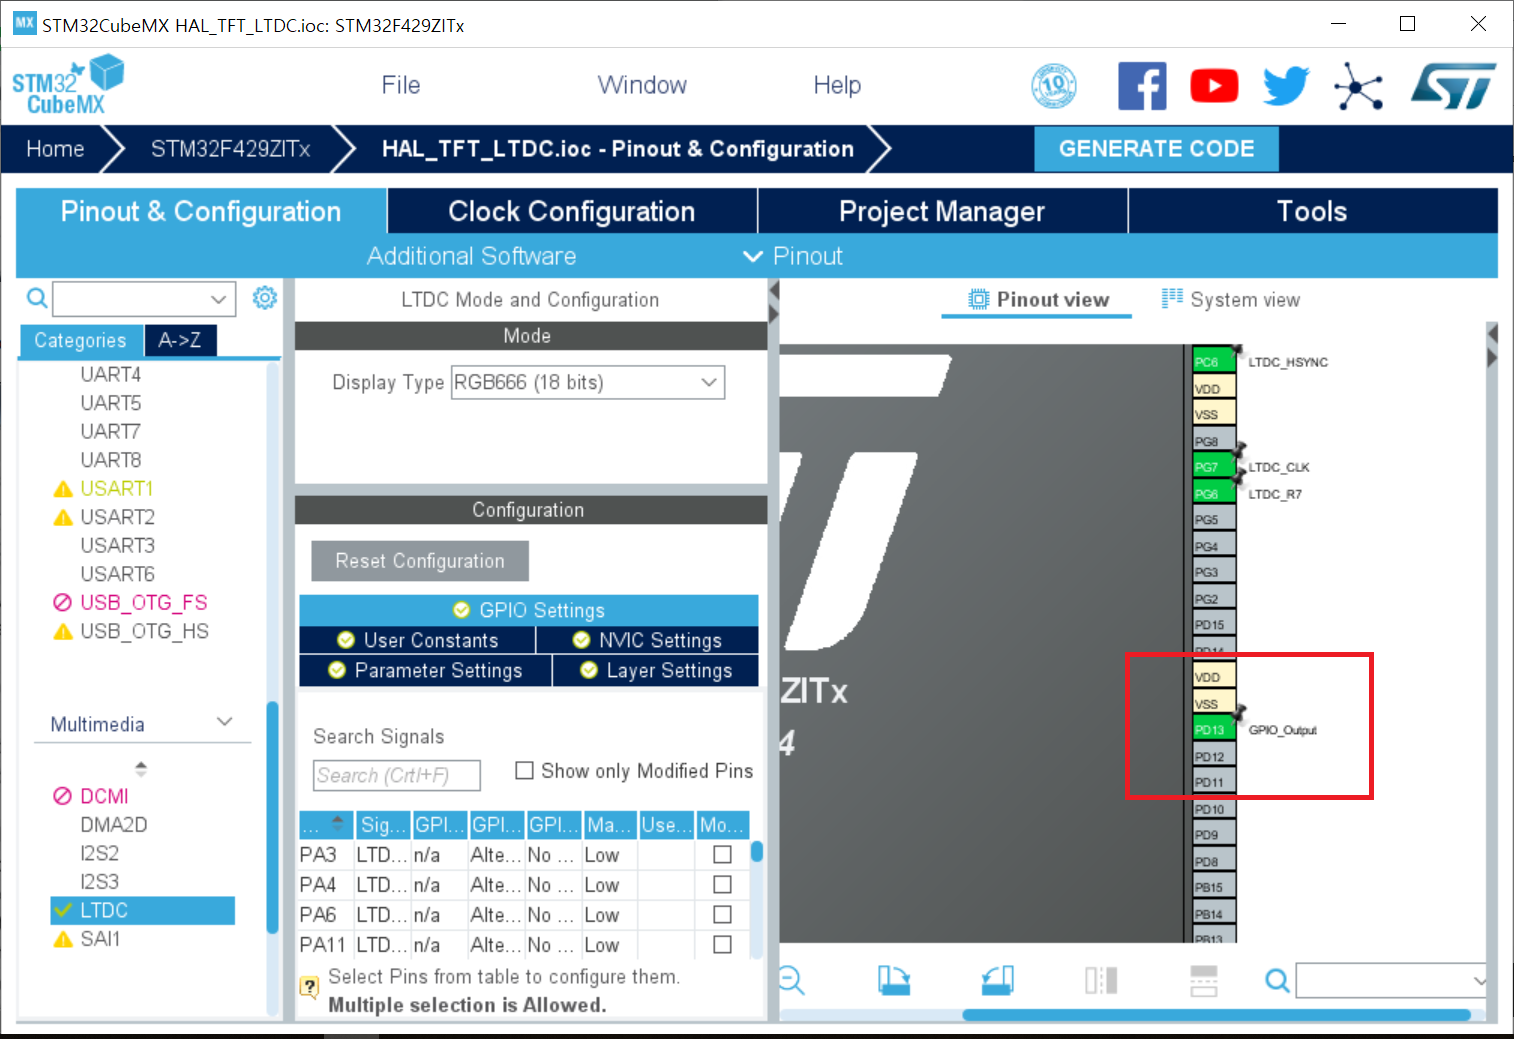
Task: Open Additional Software
Action: coord(471,256)
